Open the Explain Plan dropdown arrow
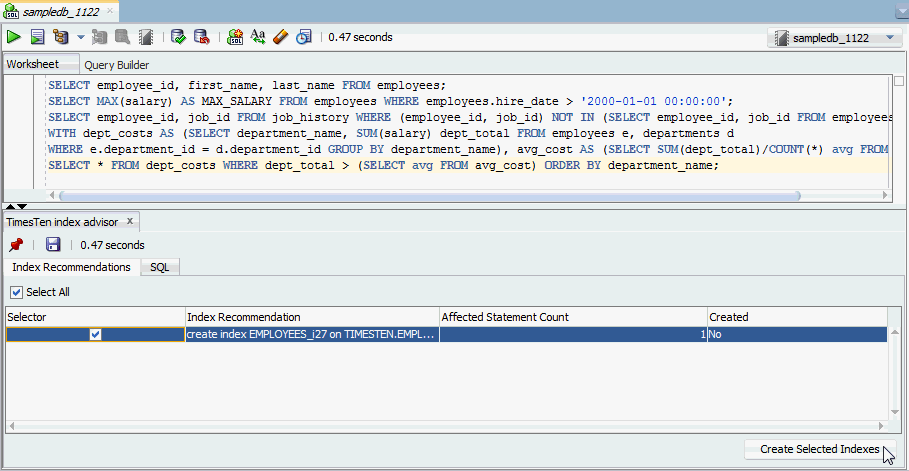 (81, 37)
